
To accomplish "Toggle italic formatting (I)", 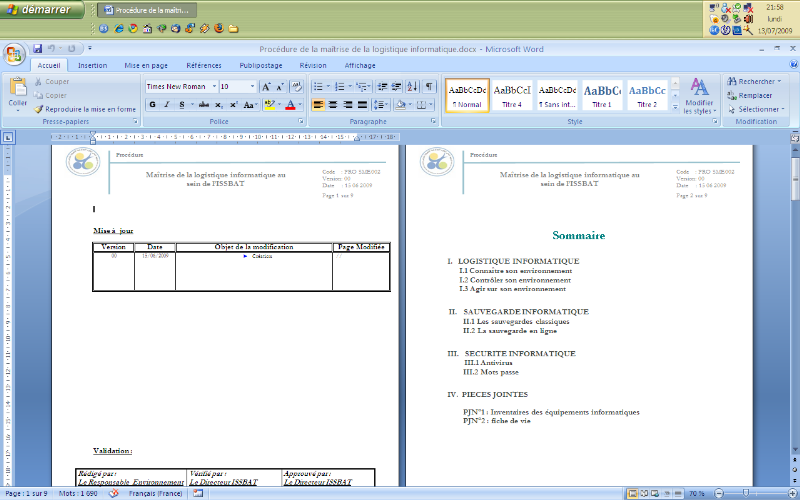I will pos(167,104).
